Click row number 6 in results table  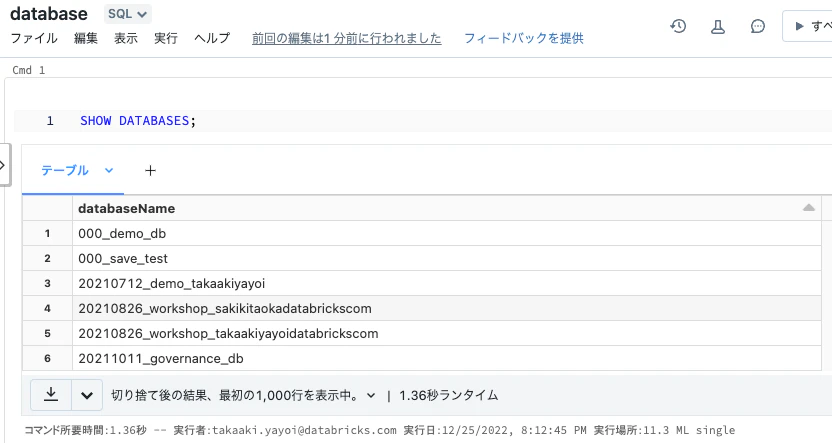(x=47, y=358)
